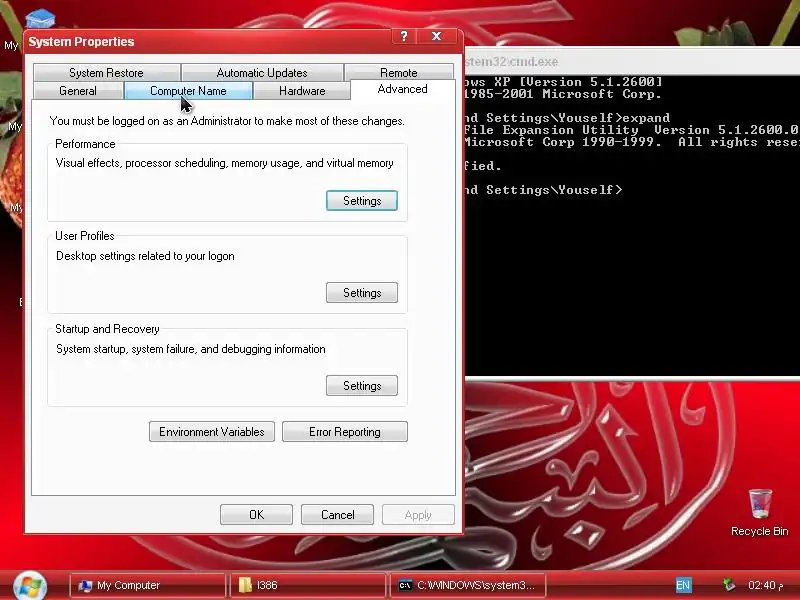800x600 pixels.
Task: Click the desktop icon above System Properties
Action: pos(40,19)
